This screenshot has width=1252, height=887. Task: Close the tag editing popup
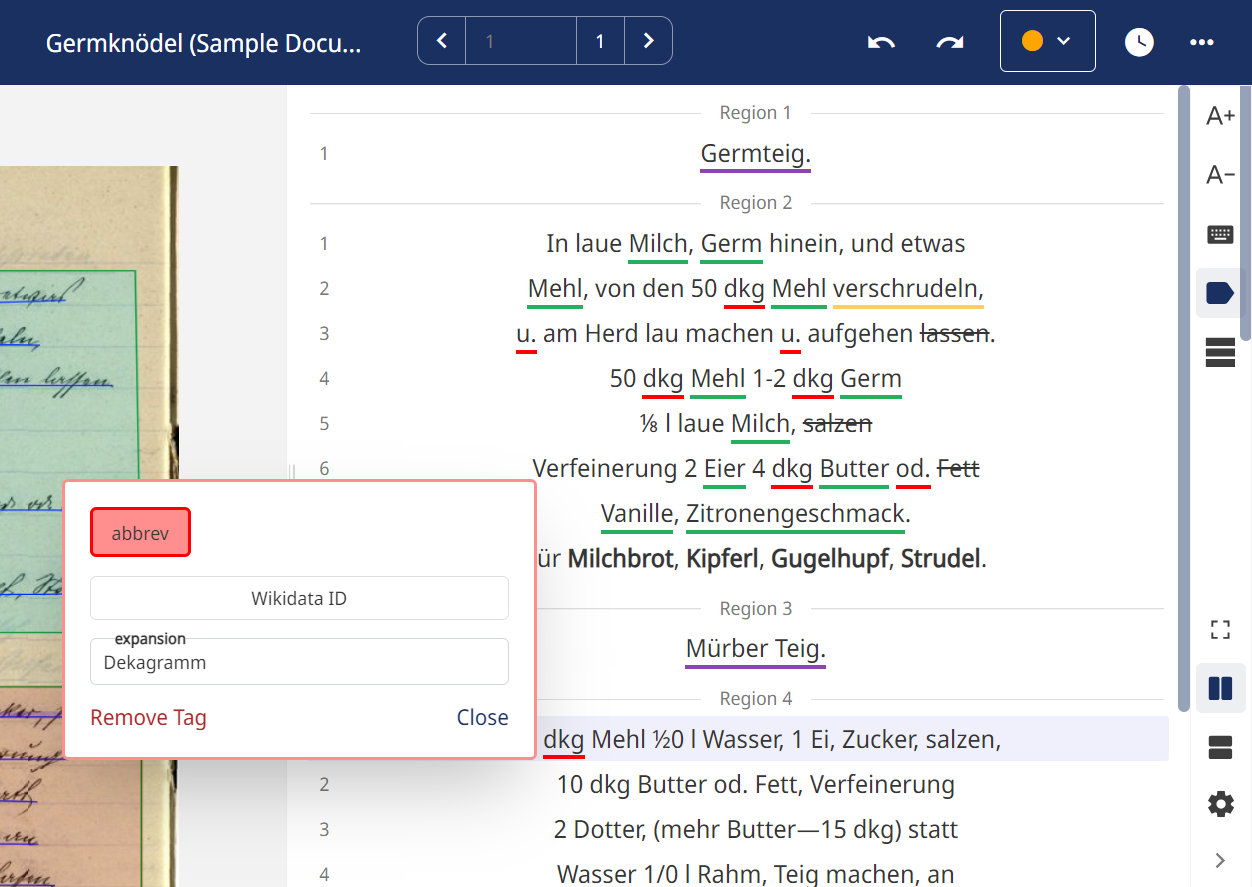[482, 717]
